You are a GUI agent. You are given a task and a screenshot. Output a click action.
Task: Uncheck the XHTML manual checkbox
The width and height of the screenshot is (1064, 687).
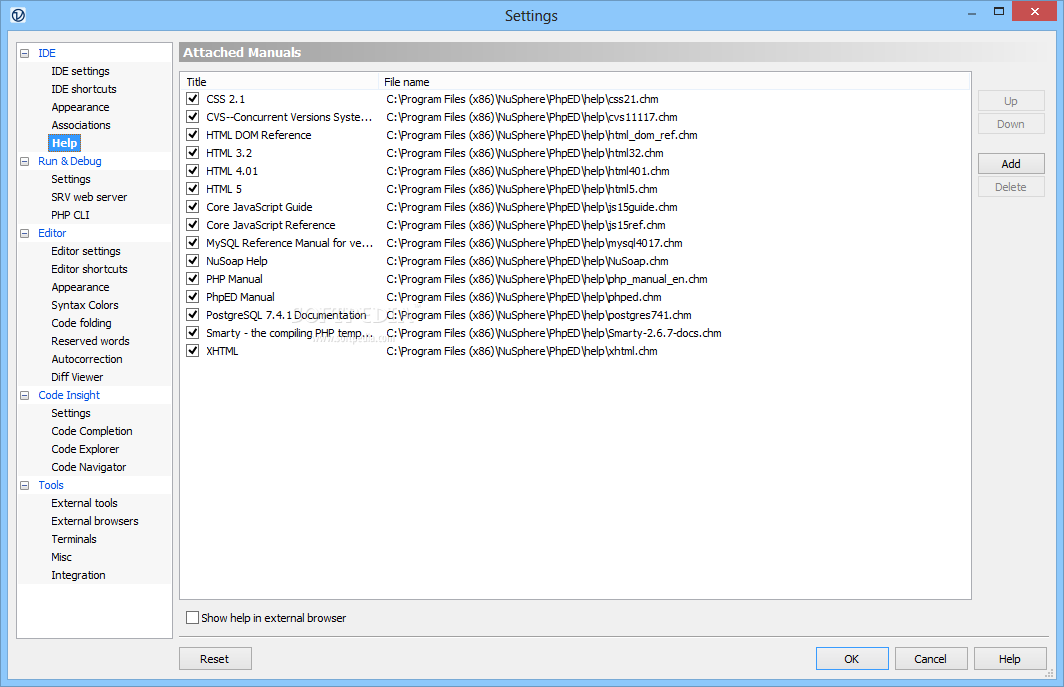tap(193, 350)
